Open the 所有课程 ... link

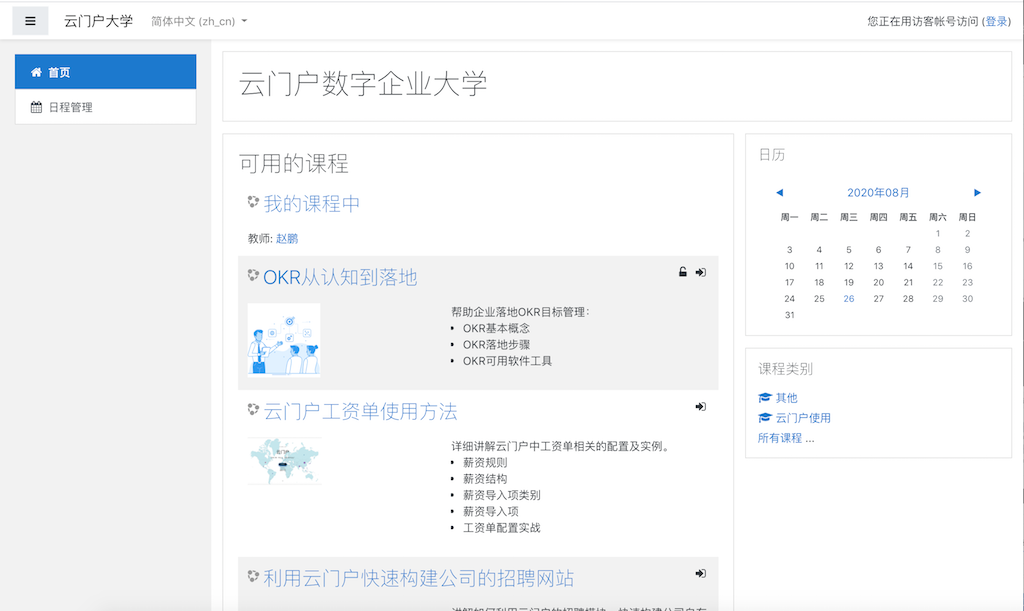[786, 438]
